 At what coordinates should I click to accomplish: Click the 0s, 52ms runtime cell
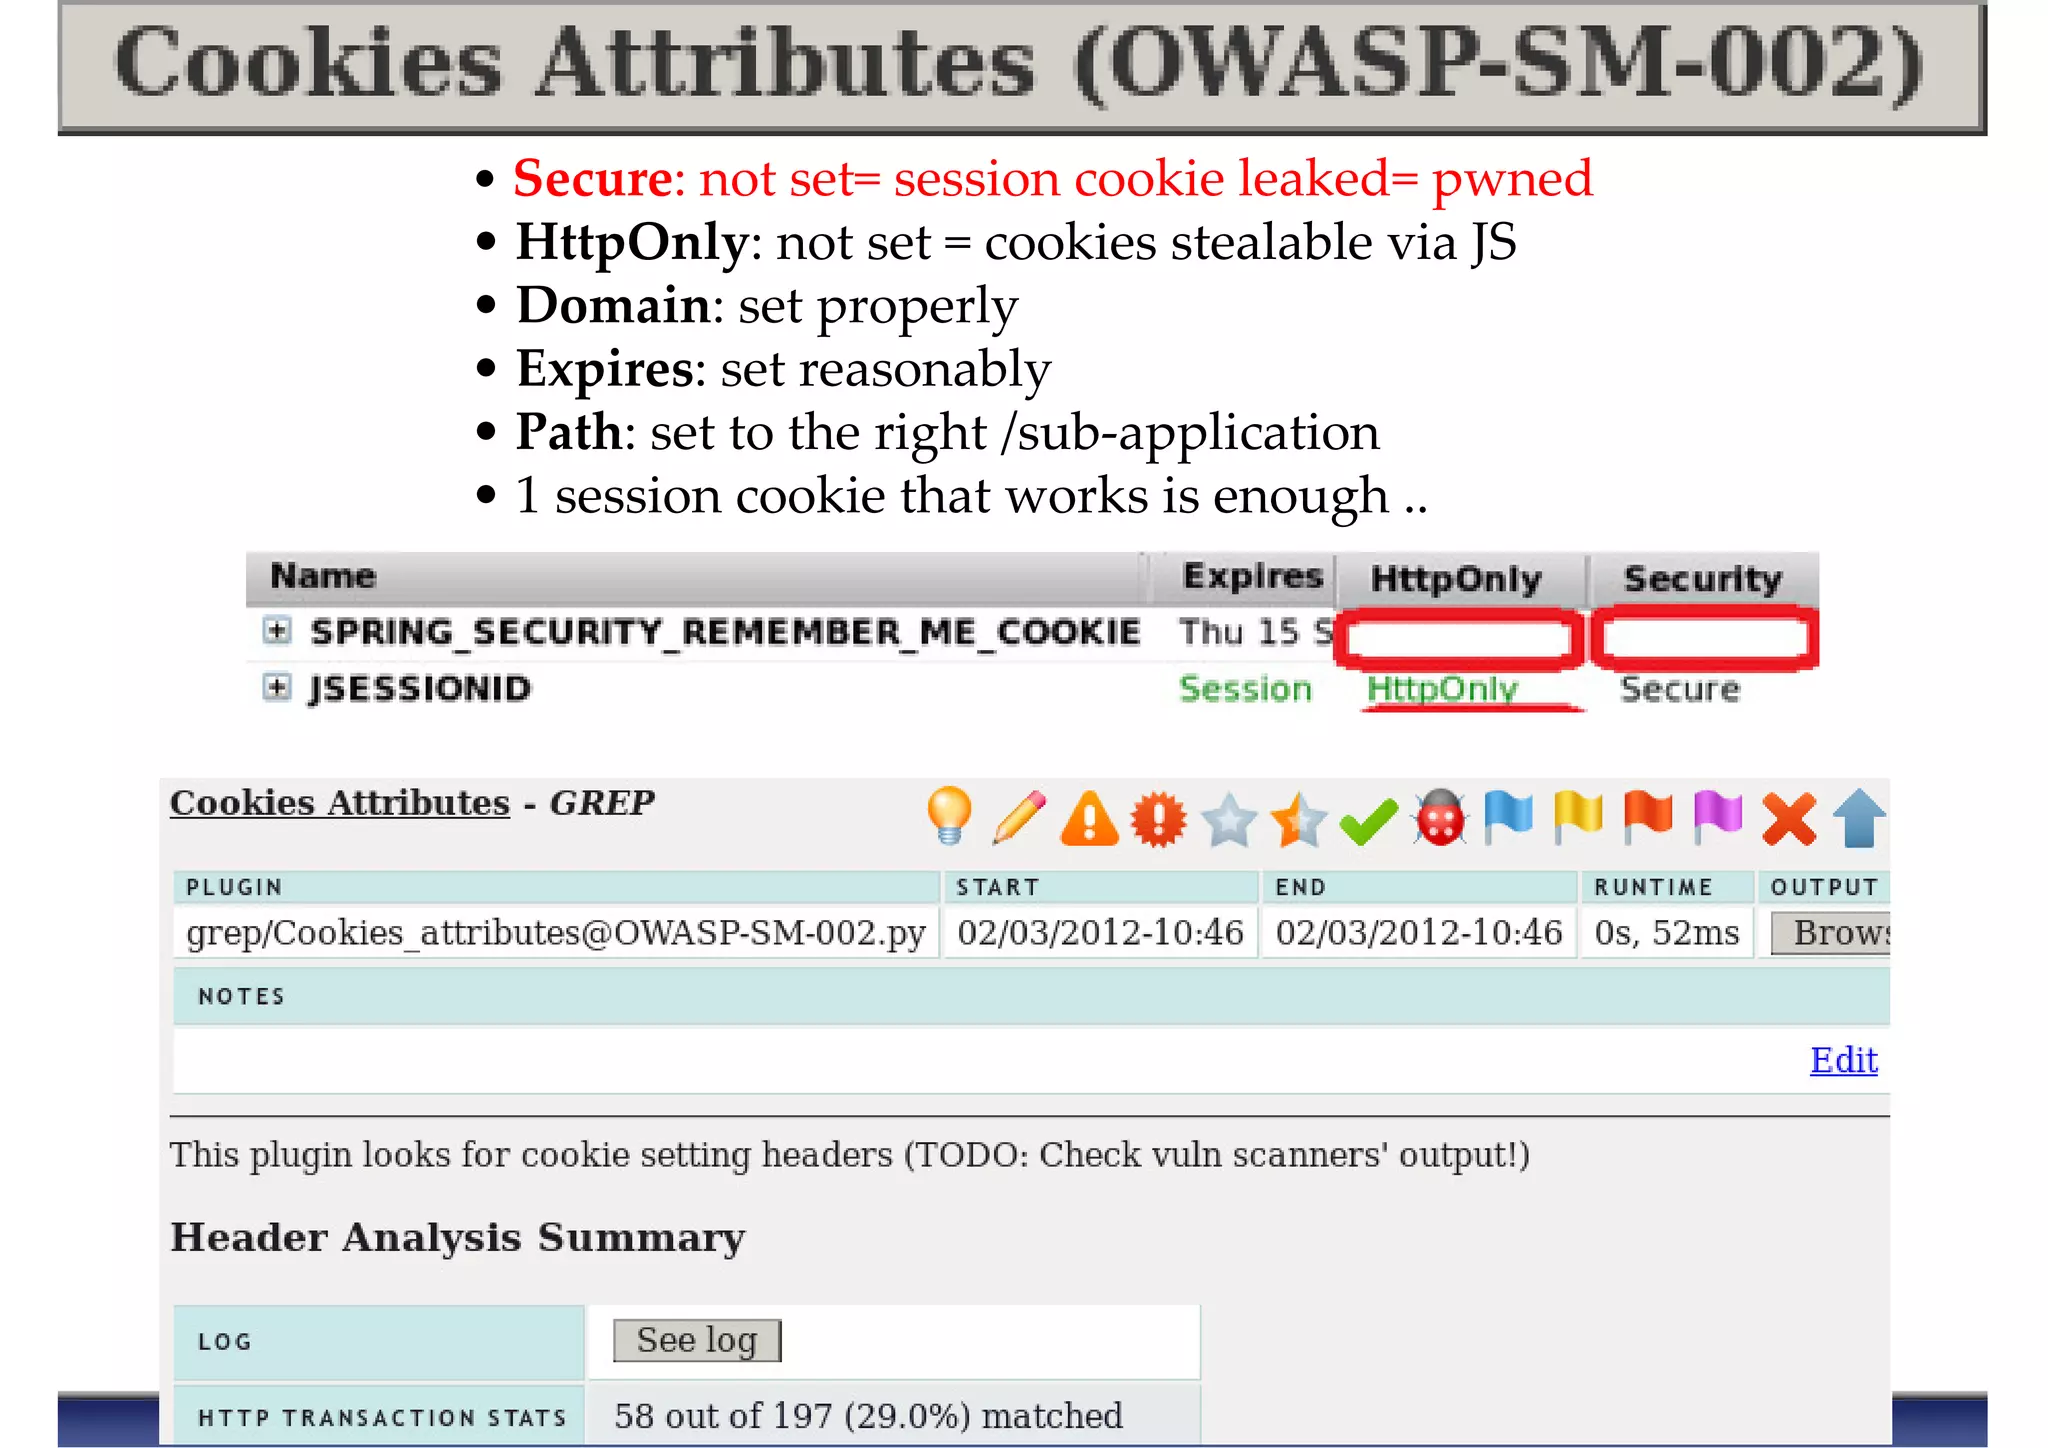tap(1667, 933)
